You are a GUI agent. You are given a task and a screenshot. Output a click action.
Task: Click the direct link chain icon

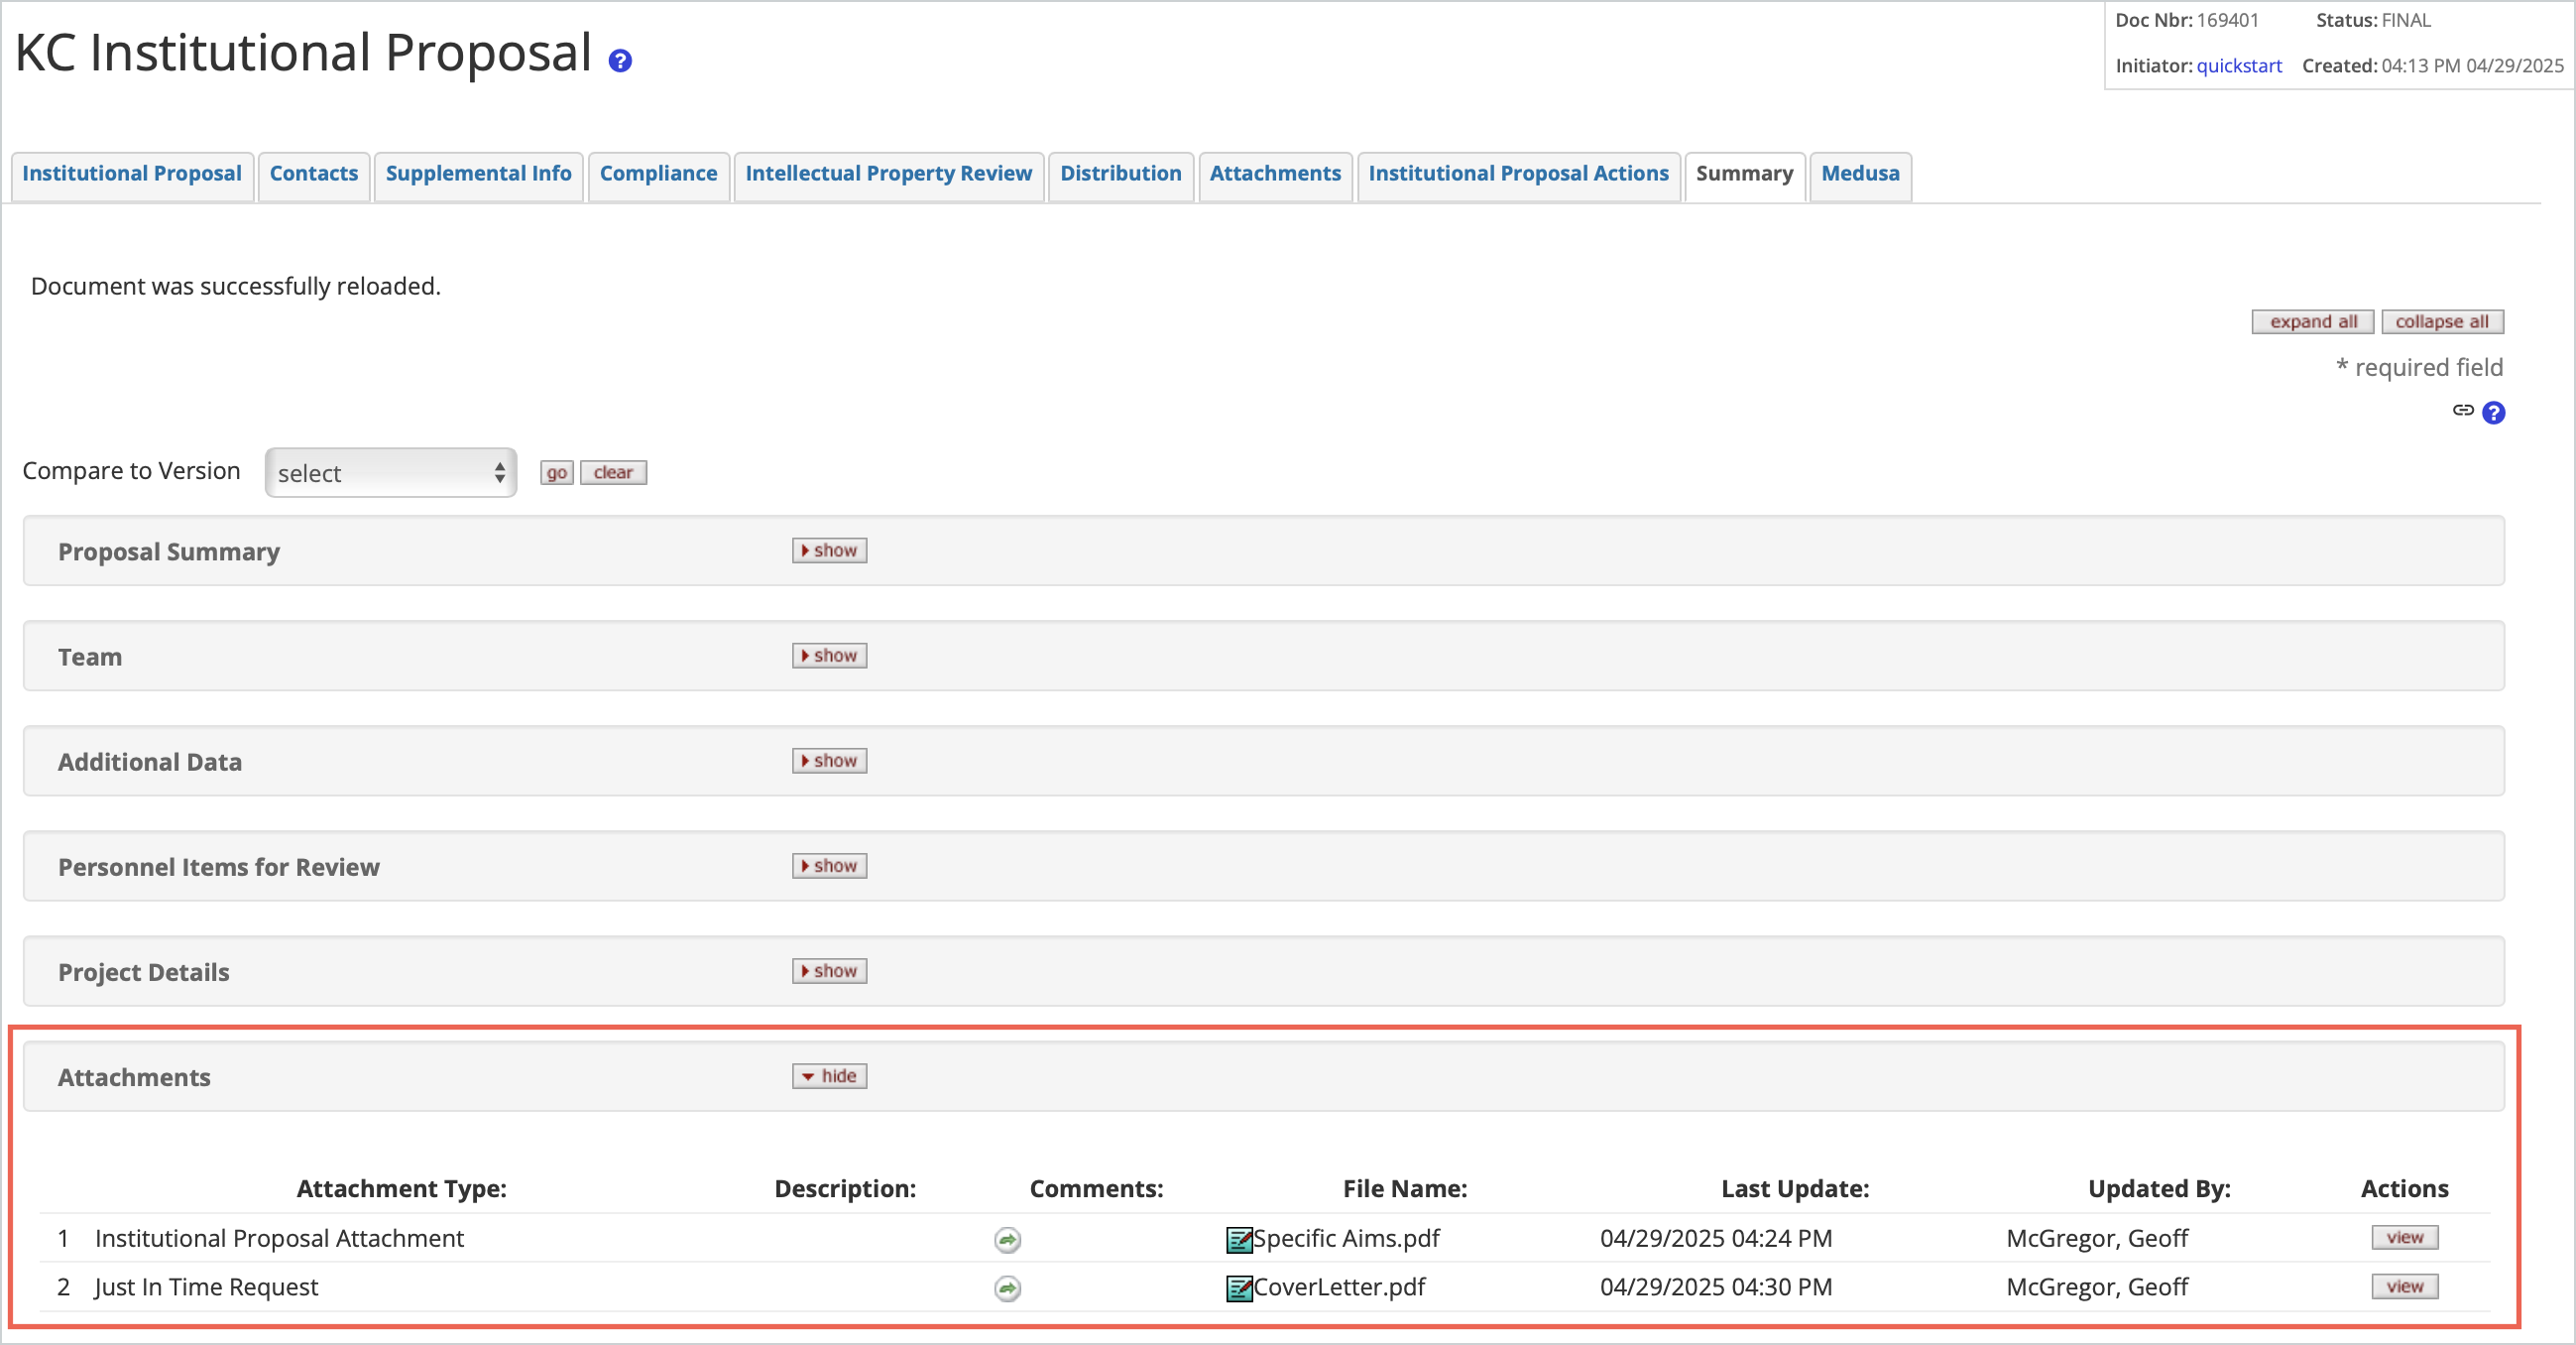click(2463, 412)
